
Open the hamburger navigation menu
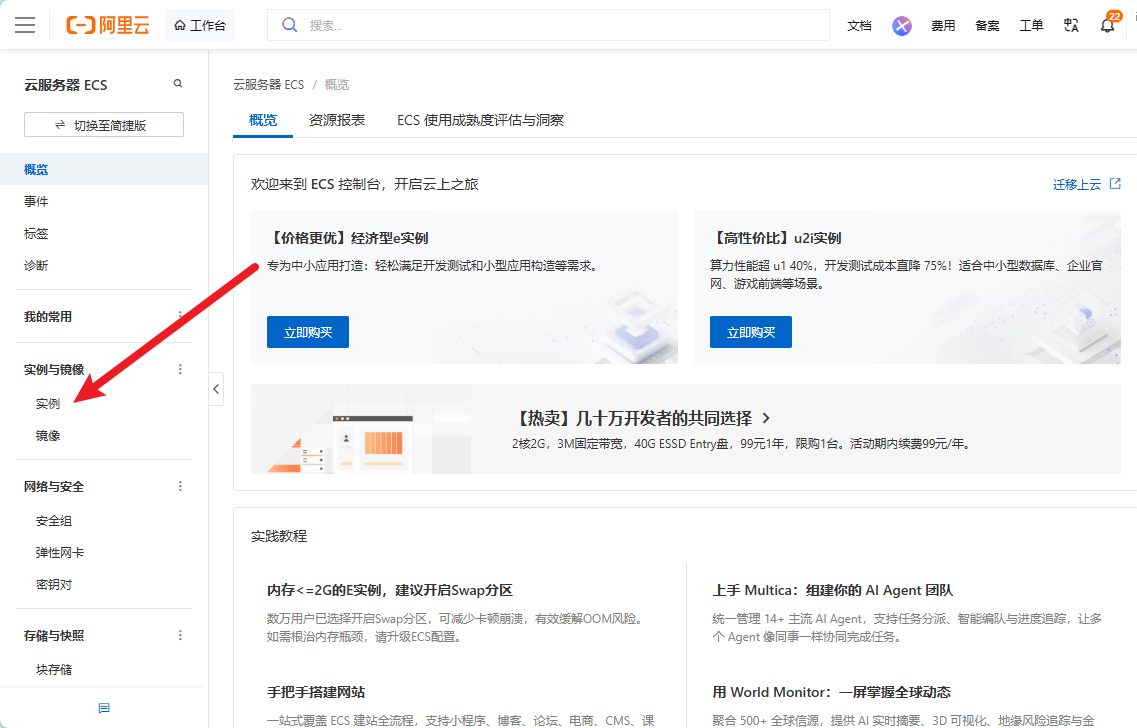click(25, 25)
